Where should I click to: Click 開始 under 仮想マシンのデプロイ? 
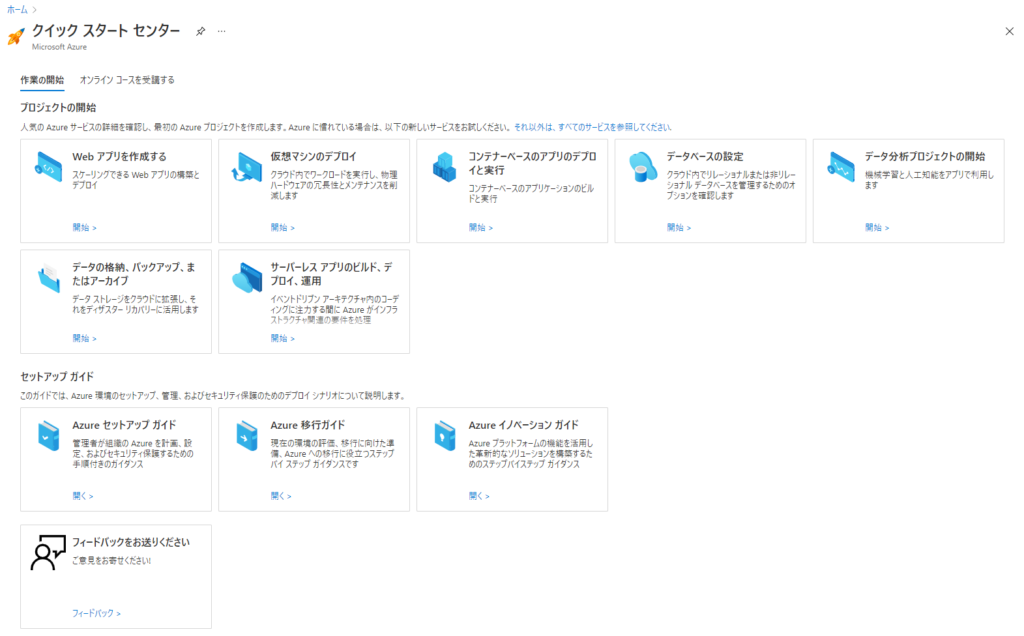coord(283,227)
